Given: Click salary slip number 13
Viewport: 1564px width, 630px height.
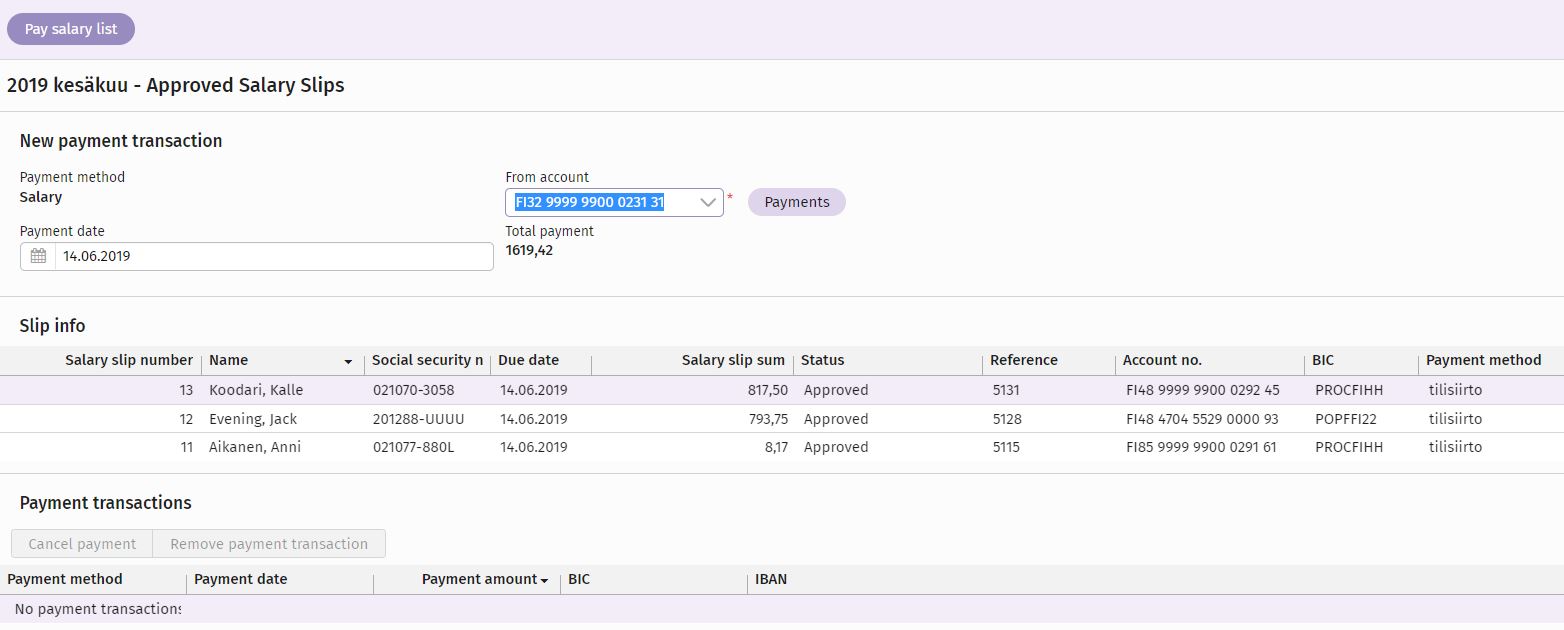Looking at the screenshot, I should point(186,390).
